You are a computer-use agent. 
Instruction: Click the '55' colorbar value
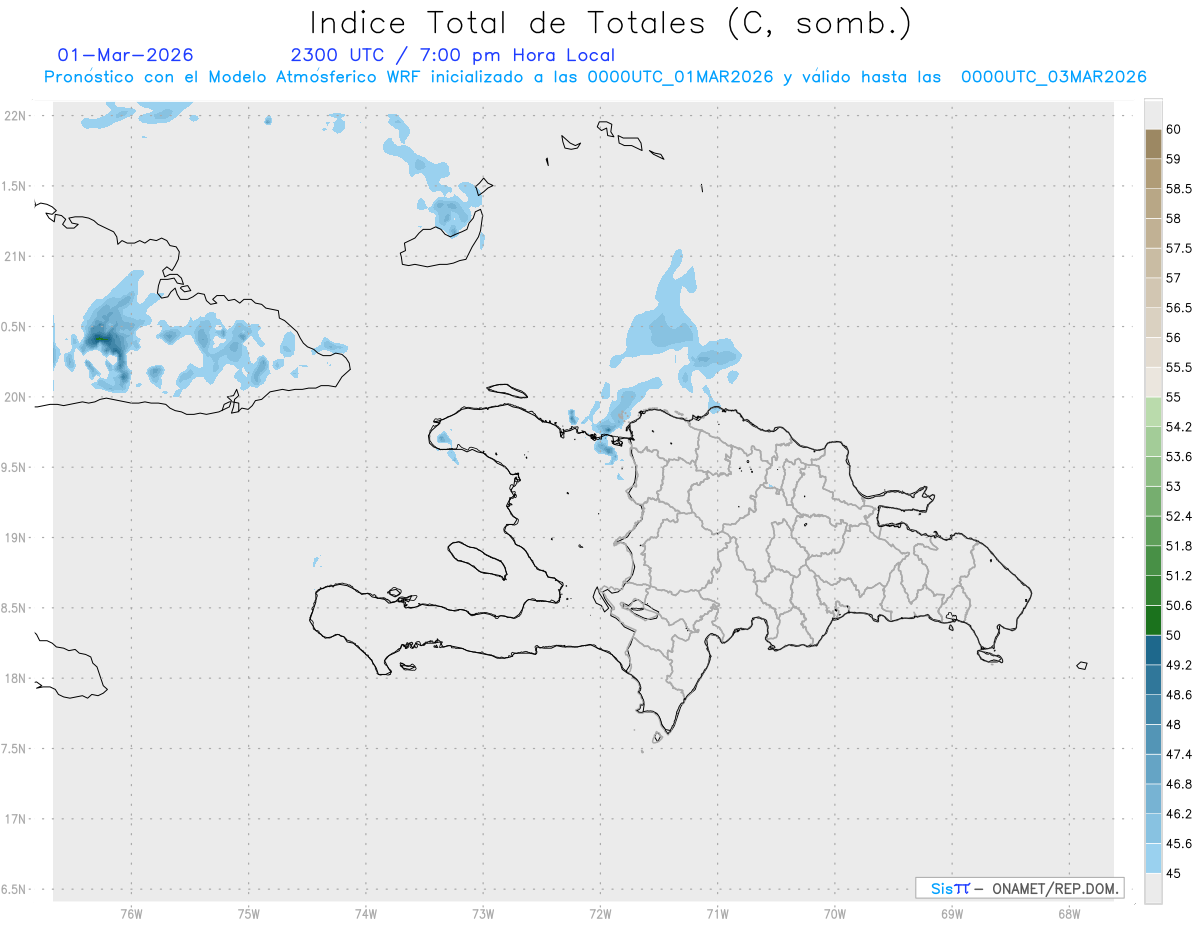[x=1173, y=397]
